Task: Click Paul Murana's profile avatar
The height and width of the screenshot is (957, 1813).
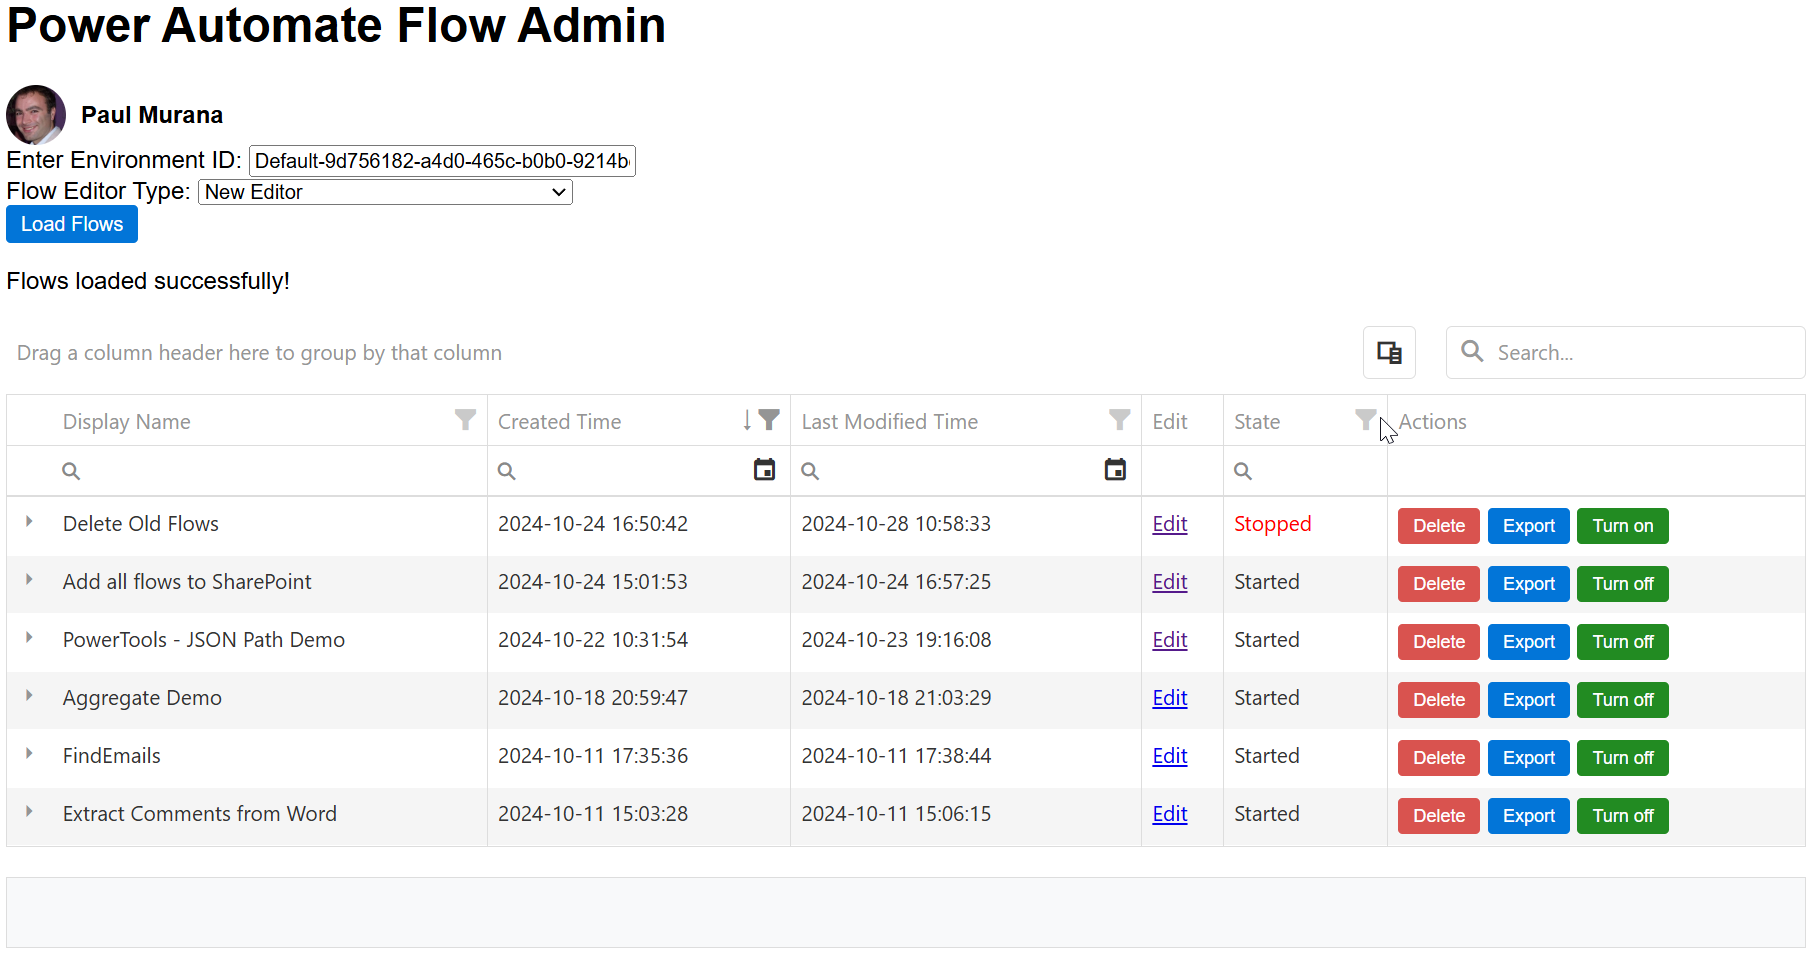Action: [x=35, y=115]
